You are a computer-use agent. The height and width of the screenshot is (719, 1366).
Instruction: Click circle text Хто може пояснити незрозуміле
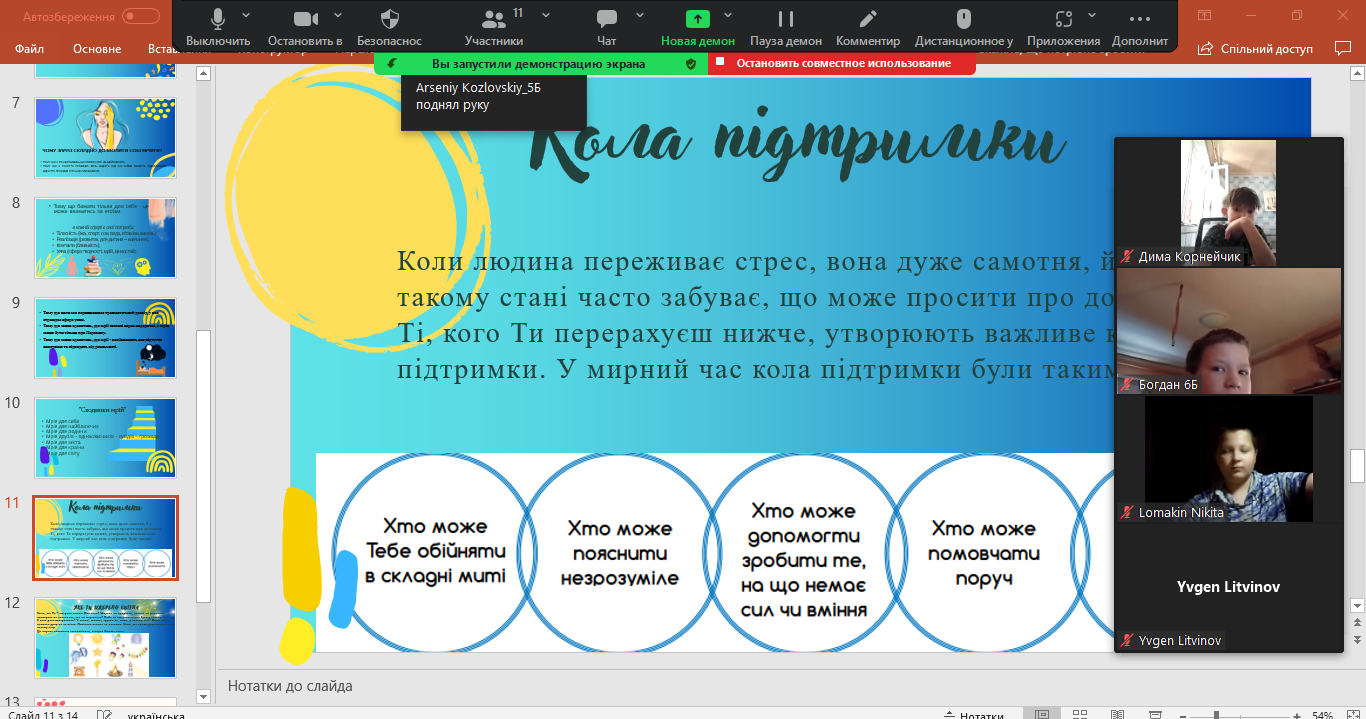tap(620, 553)
